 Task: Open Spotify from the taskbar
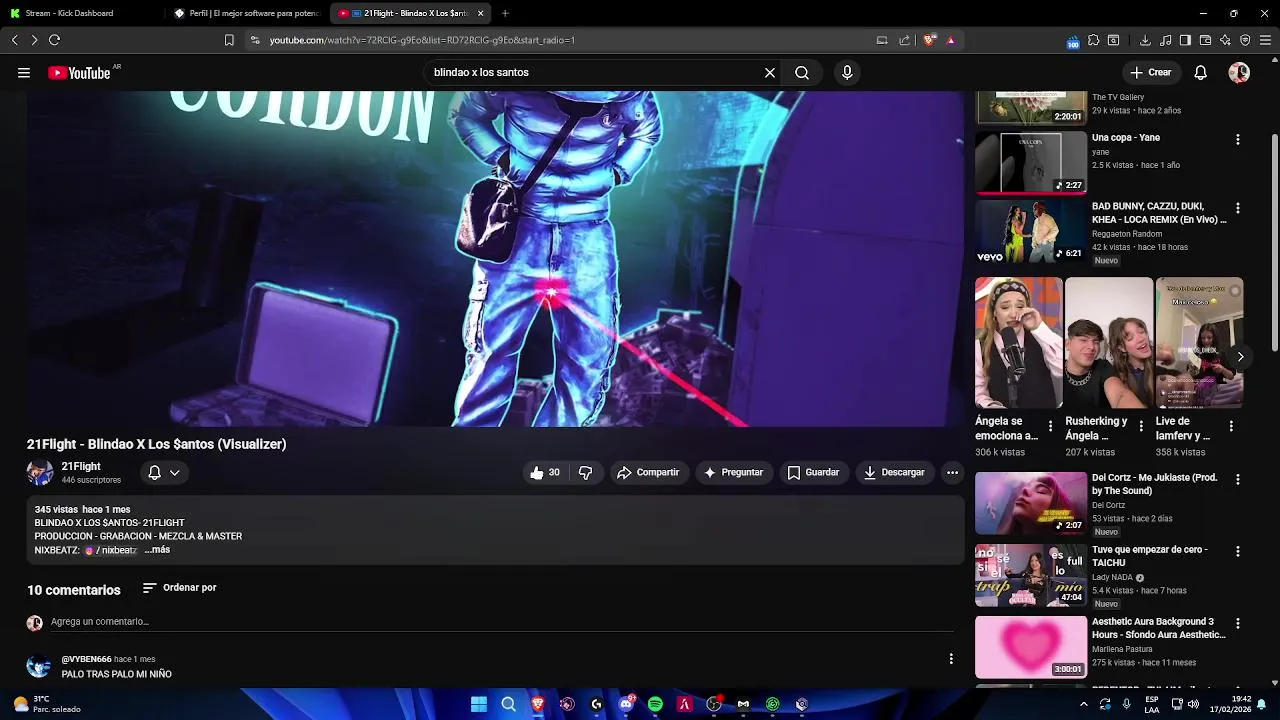pyautogui.click(x=655, y=705)
